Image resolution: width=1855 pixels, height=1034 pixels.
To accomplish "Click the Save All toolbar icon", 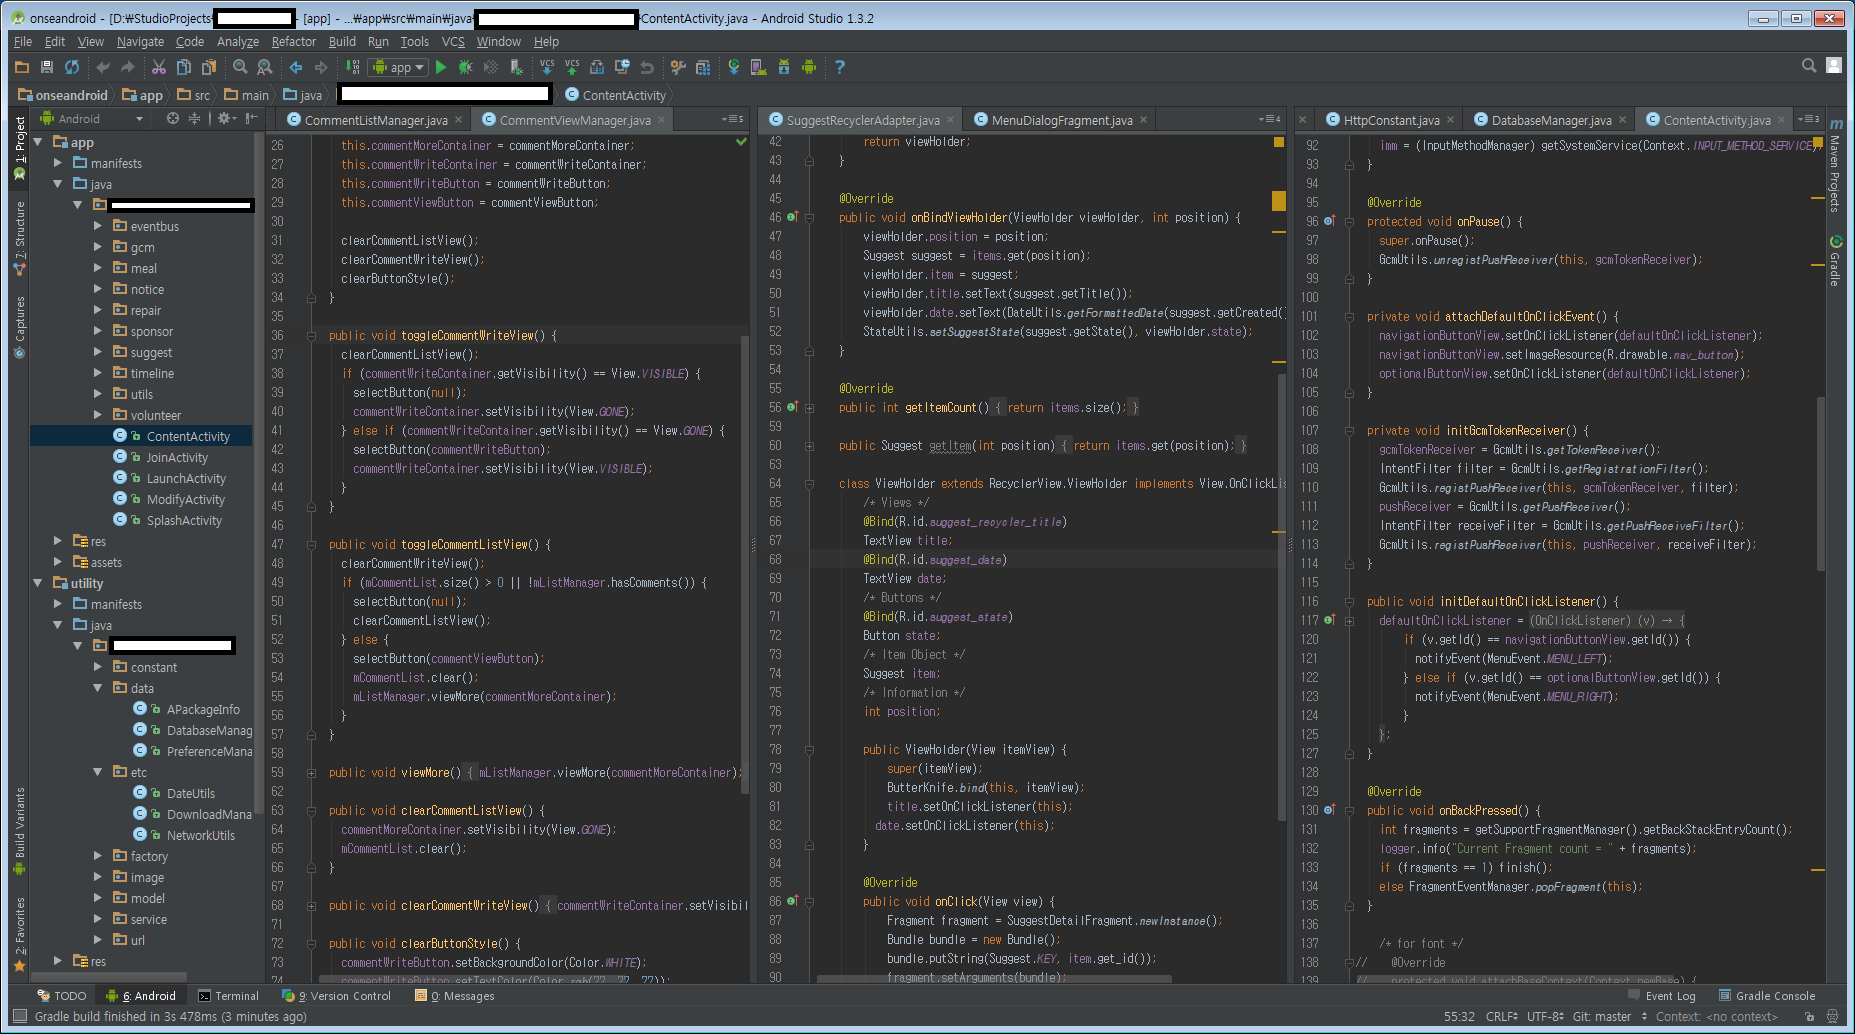I will pyautogui.click(x=47, y=67).
